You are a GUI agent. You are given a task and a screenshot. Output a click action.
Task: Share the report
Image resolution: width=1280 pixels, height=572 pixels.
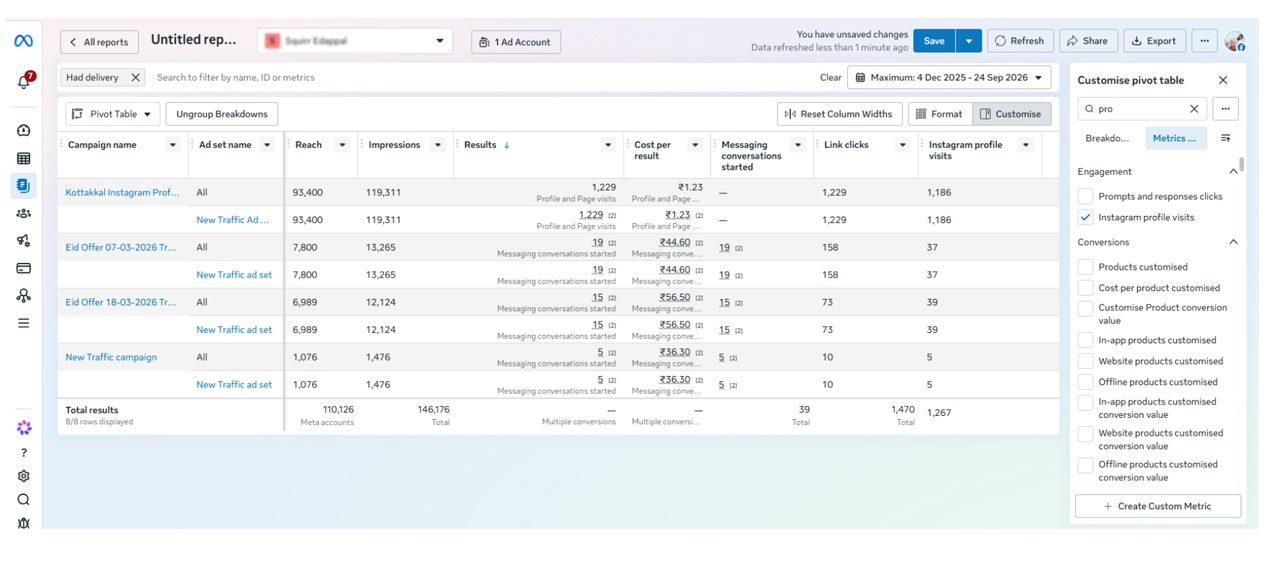pos(1088,41)
